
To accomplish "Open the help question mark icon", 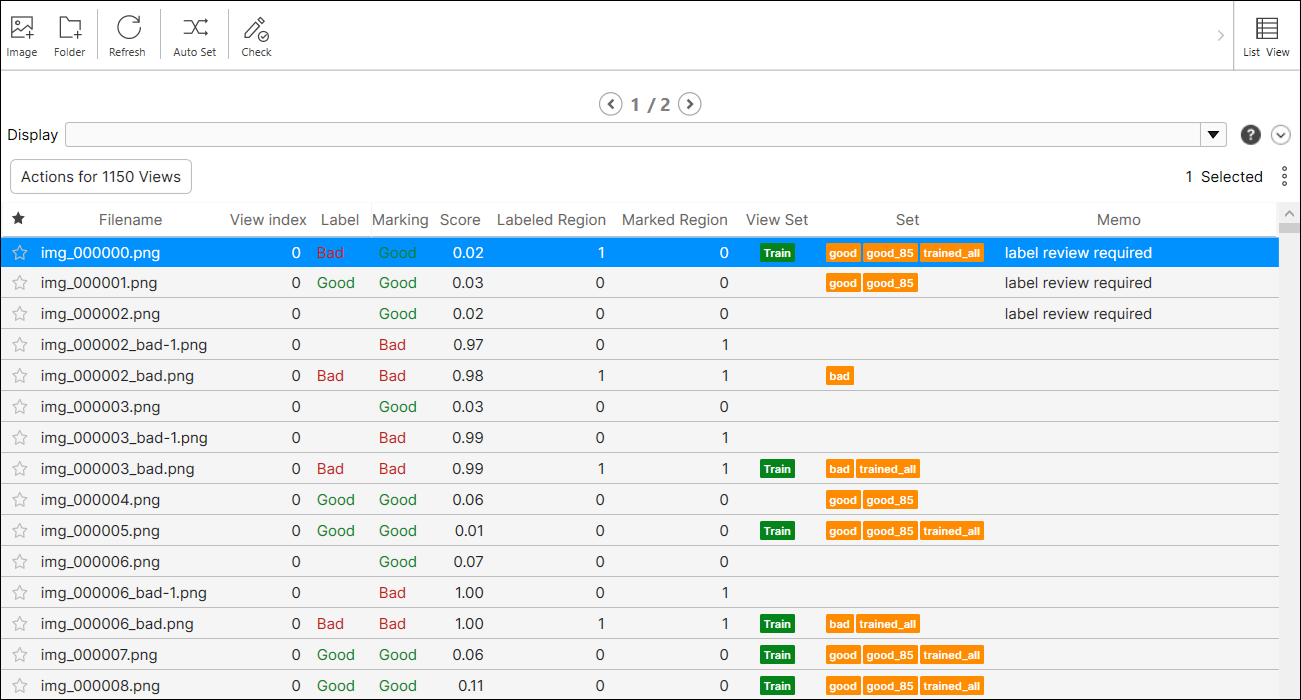I will coord(1250,135).
